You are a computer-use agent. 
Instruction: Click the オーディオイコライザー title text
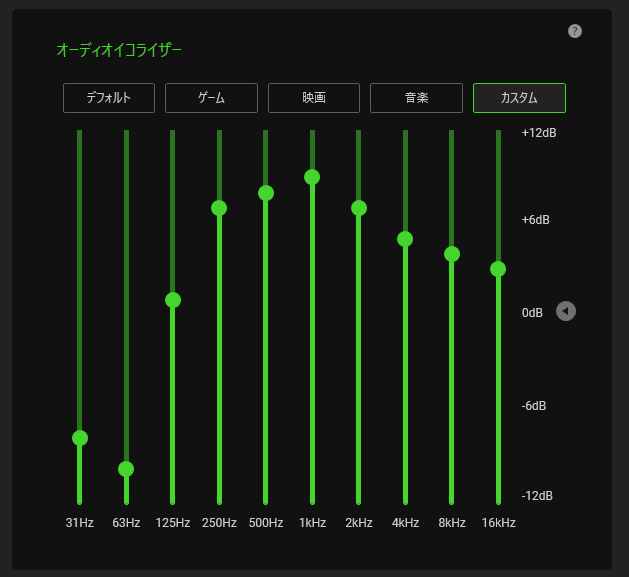(119, 49)
